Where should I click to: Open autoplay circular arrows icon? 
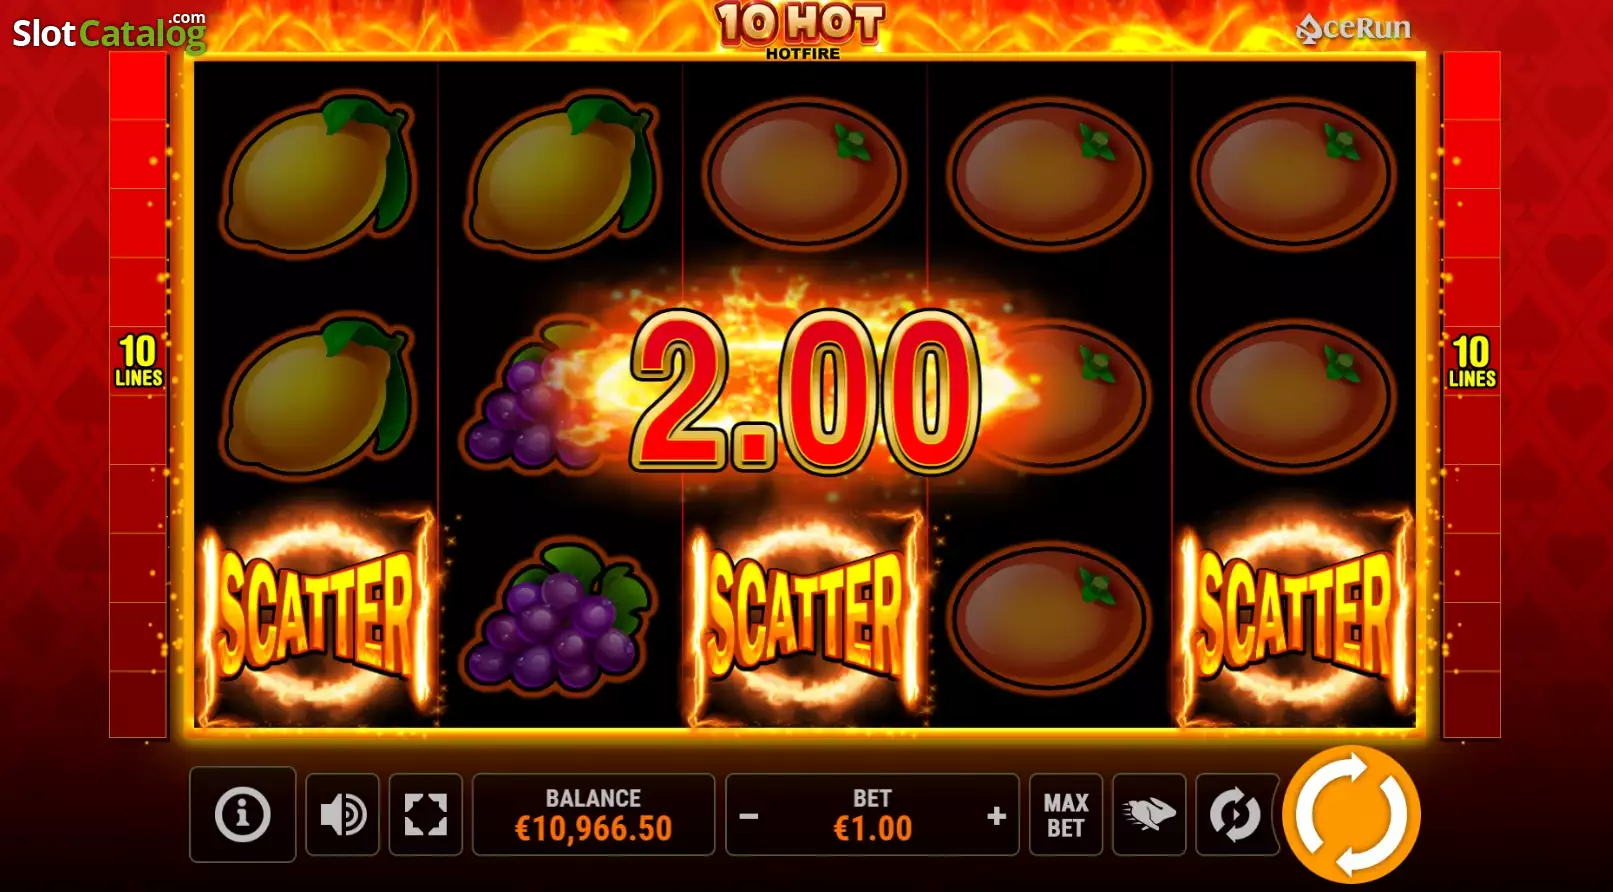[1236, 814]
